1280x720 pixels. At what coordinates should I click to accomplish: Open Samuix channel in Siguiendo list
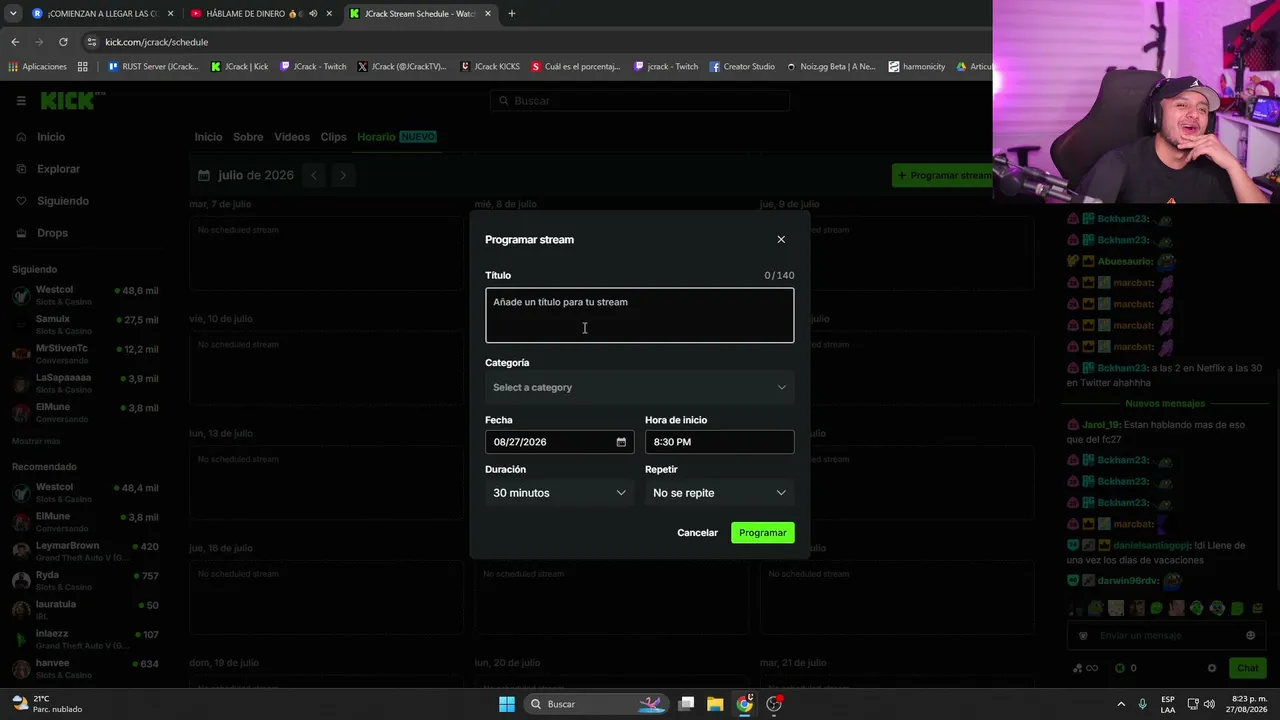click(x=85, y=324)
